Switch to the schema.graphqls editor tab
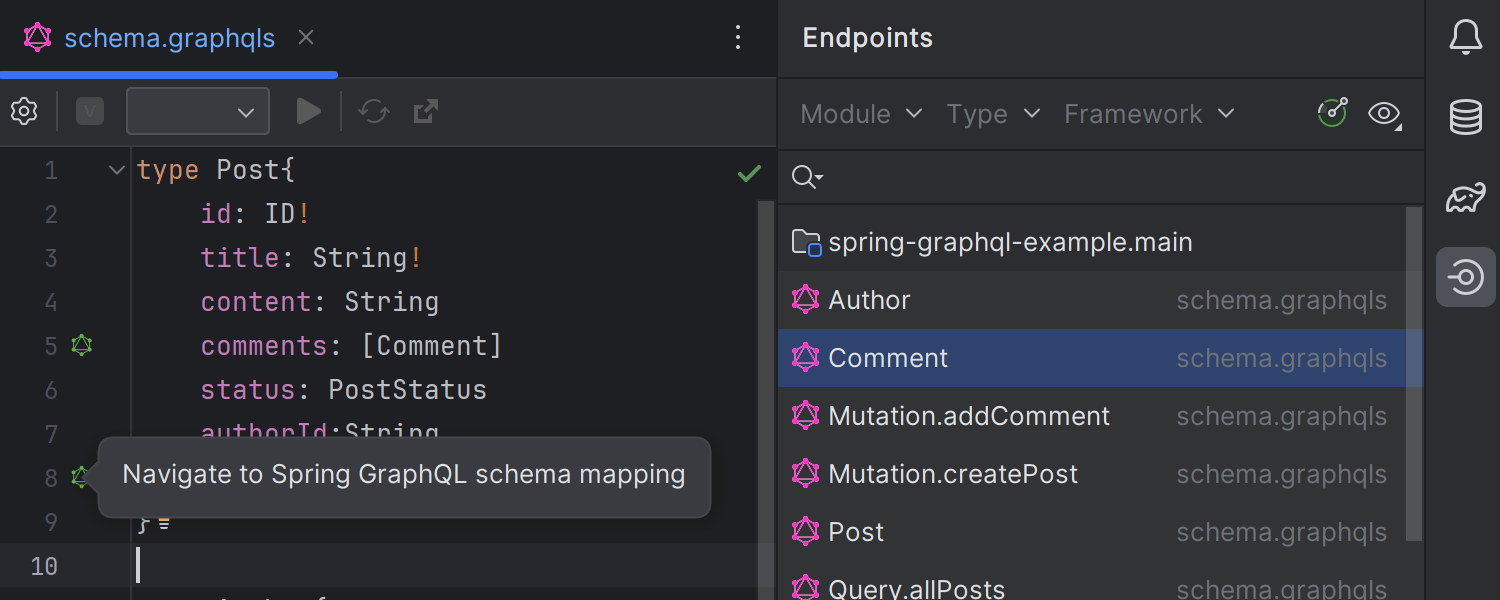 (169, 38)
